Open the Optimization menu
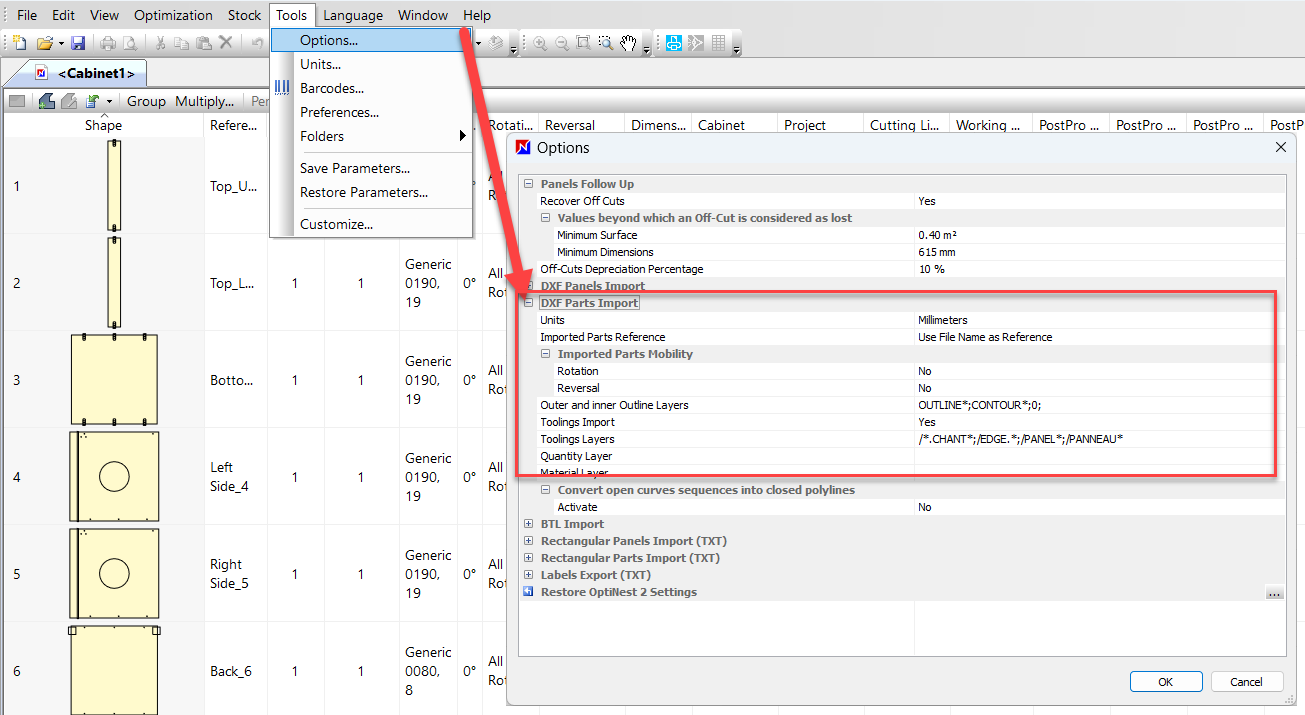The image size is (1305, 715). [173, 15]
